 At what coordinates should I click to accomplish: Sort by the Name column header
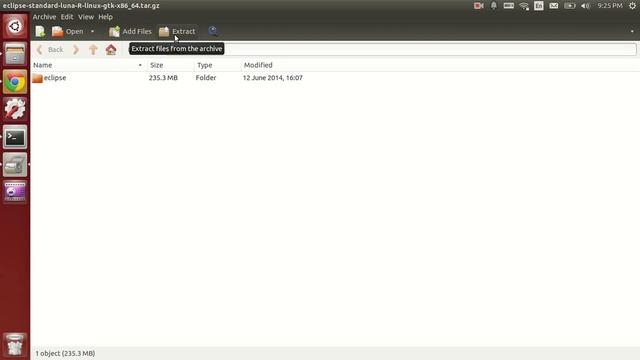89,65
